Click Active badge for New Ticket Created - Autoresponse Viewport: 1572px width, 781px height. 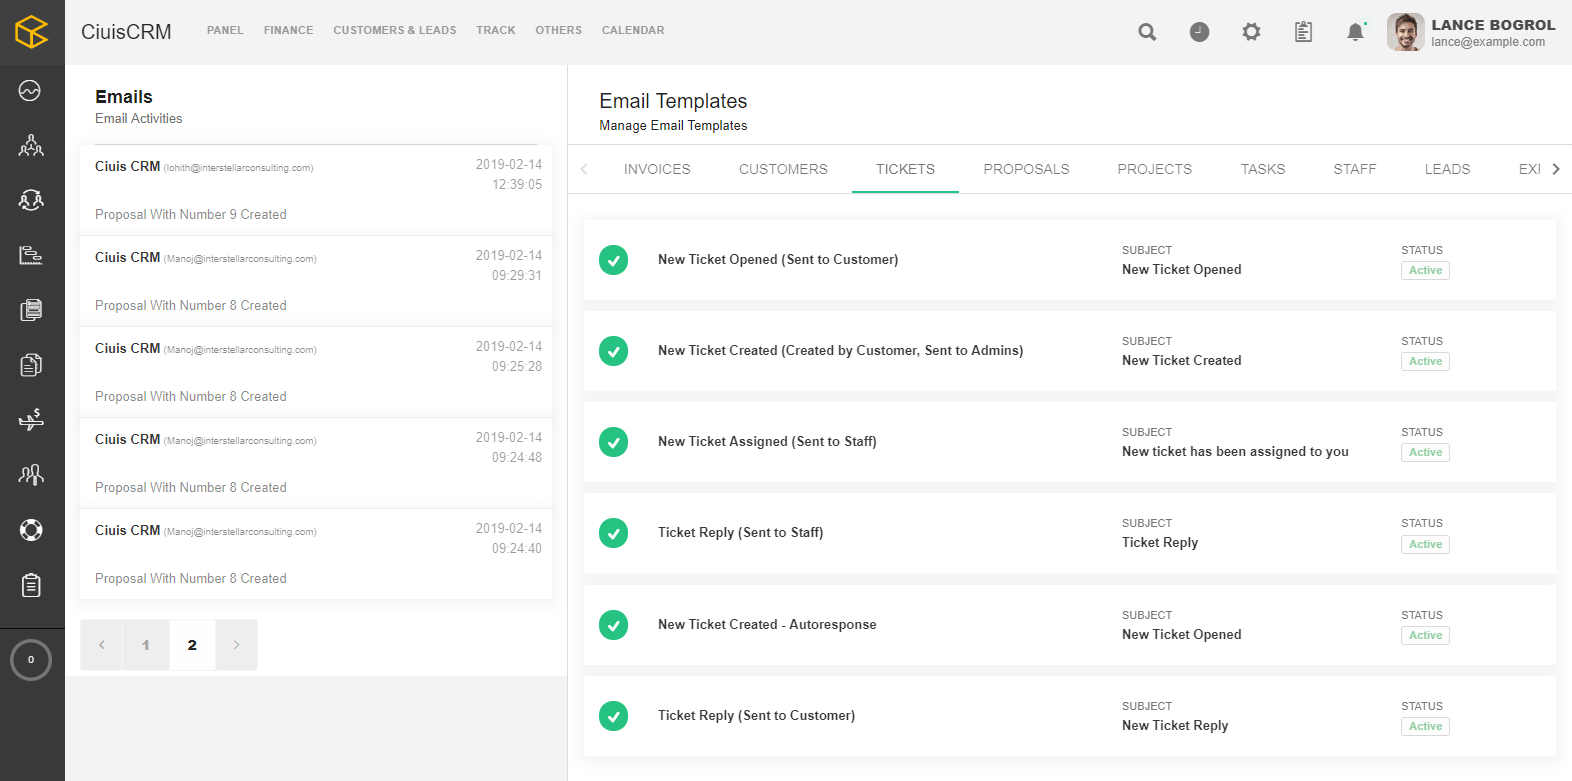click(1425, 635)
